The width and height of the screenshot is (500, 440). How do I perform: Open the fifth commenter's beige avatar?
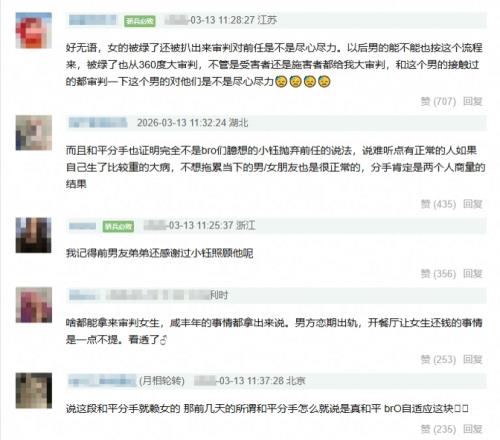click(x=34, y=390)
